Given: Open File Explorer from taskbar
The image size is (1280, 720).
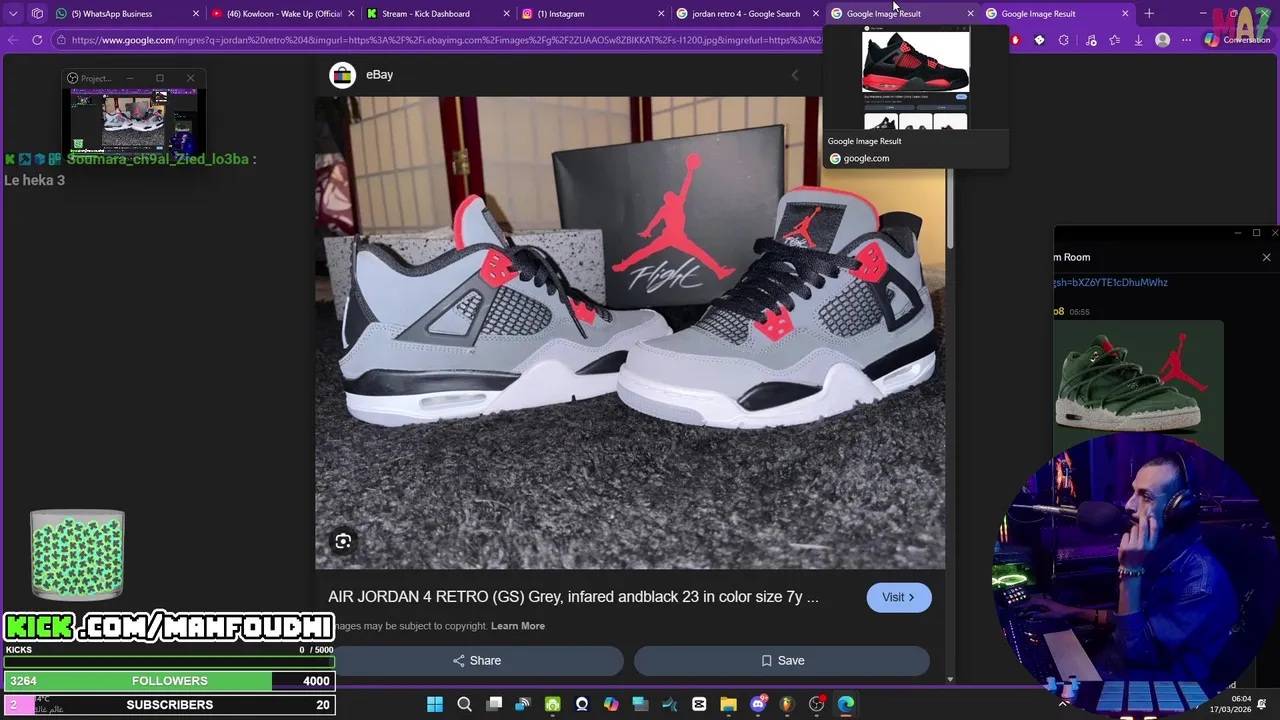Looking at the screenshot, I should (x=728, y=704).
